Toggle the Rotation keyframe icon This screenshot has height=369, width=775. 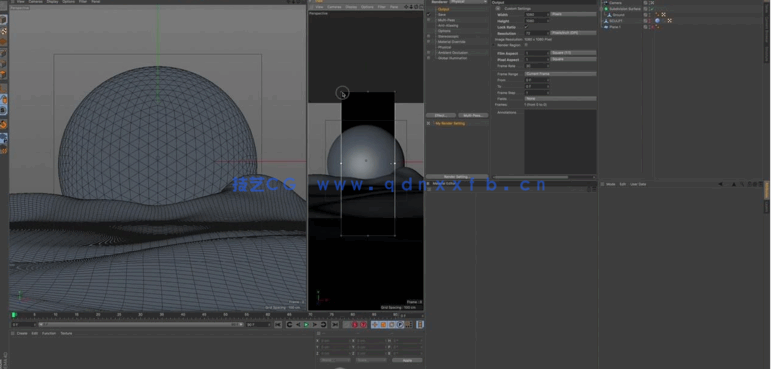[x=391, y=325]
